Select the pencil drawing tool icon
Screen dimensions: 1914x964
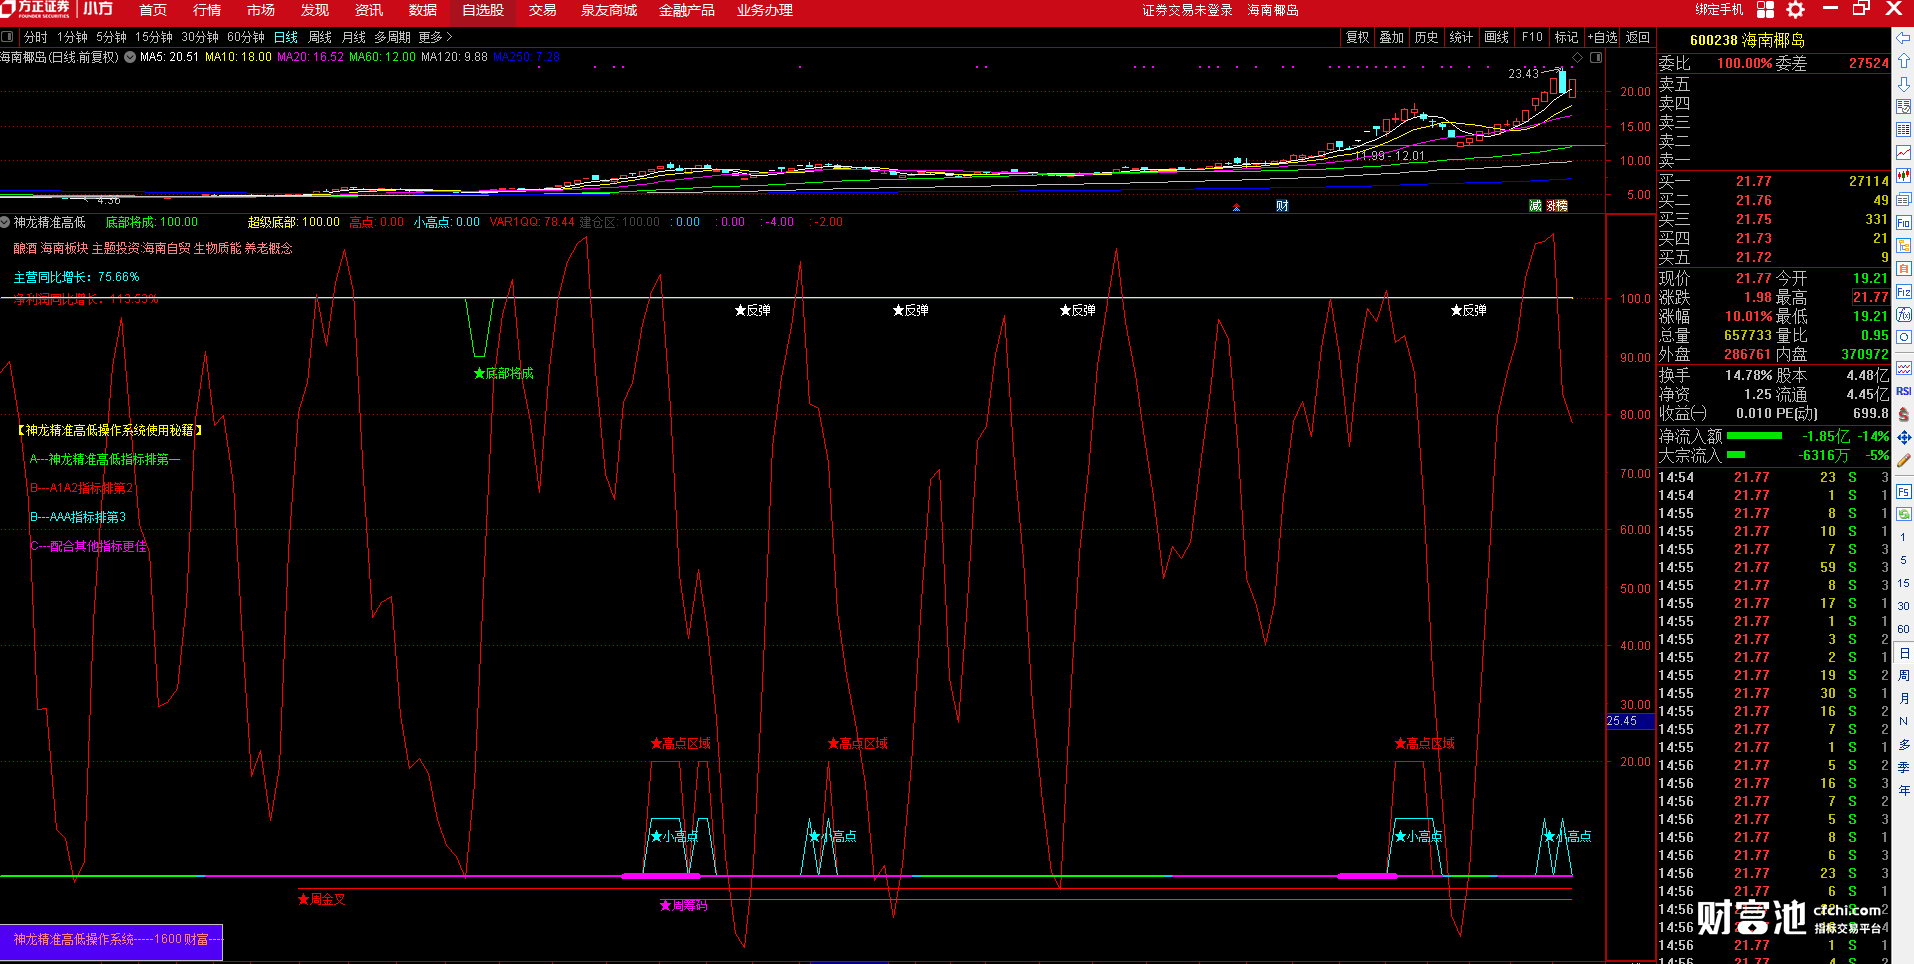tap(1903, 461)
